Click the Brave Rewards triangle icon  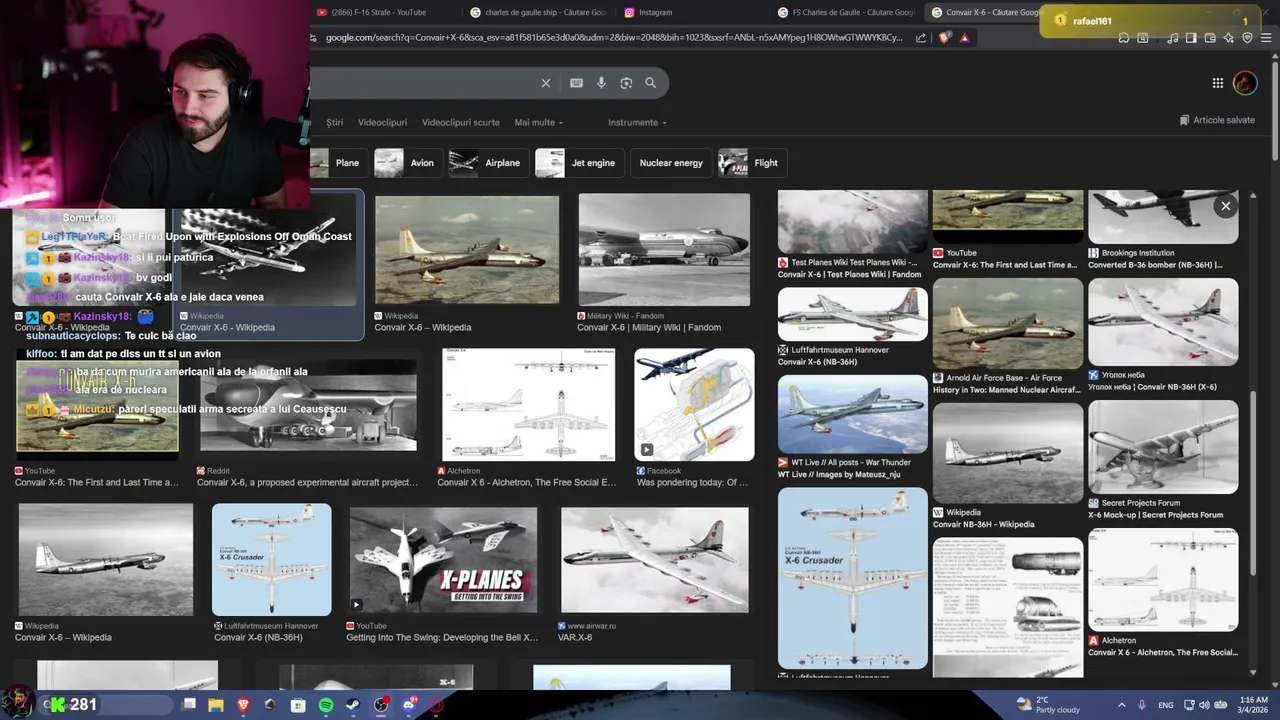(964, 38)
